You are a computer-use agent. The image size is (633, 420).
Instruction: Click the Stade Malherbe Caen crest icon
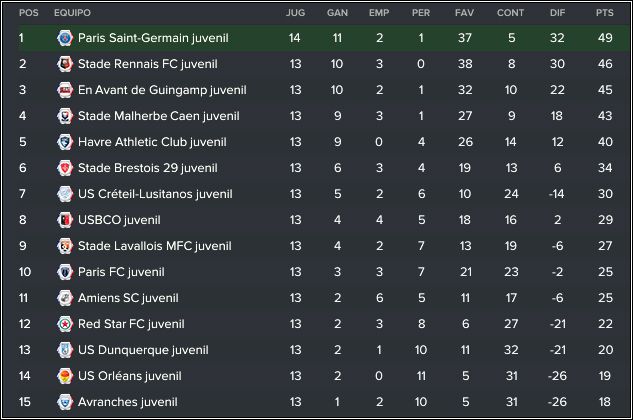pyautogui.click(x=65, y=116)
